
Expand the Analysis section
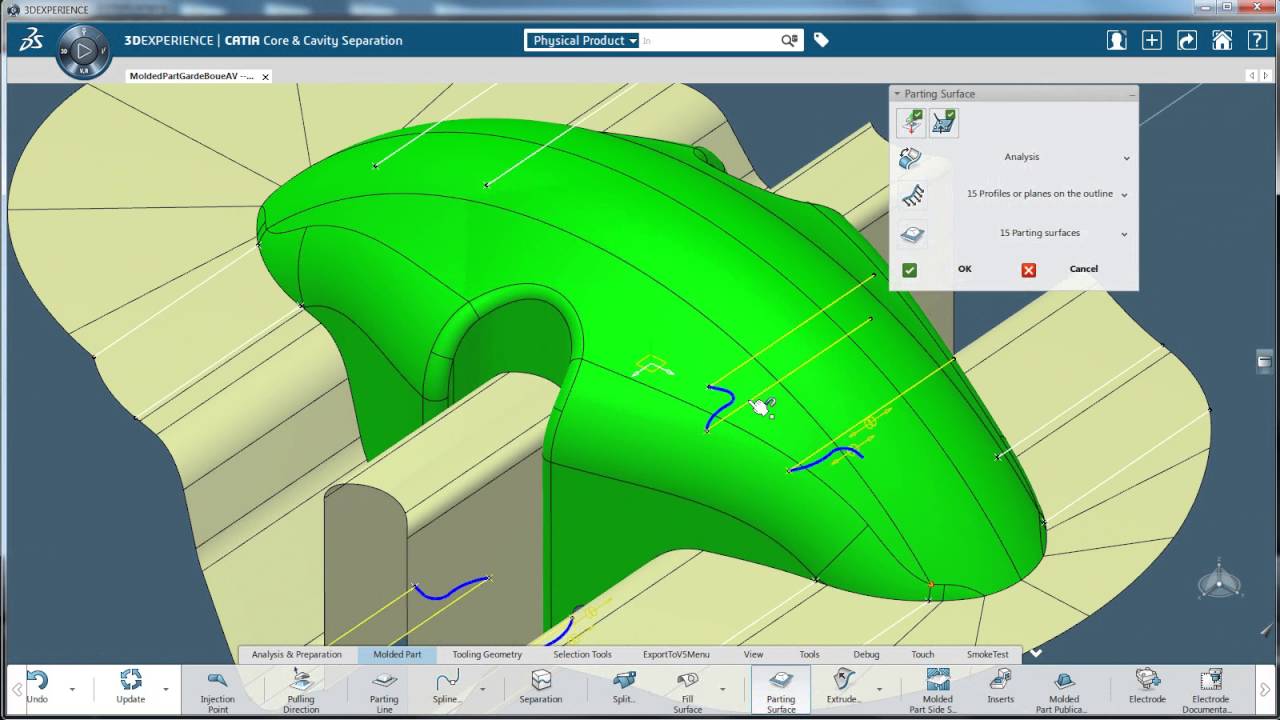tap(1126, 158)
